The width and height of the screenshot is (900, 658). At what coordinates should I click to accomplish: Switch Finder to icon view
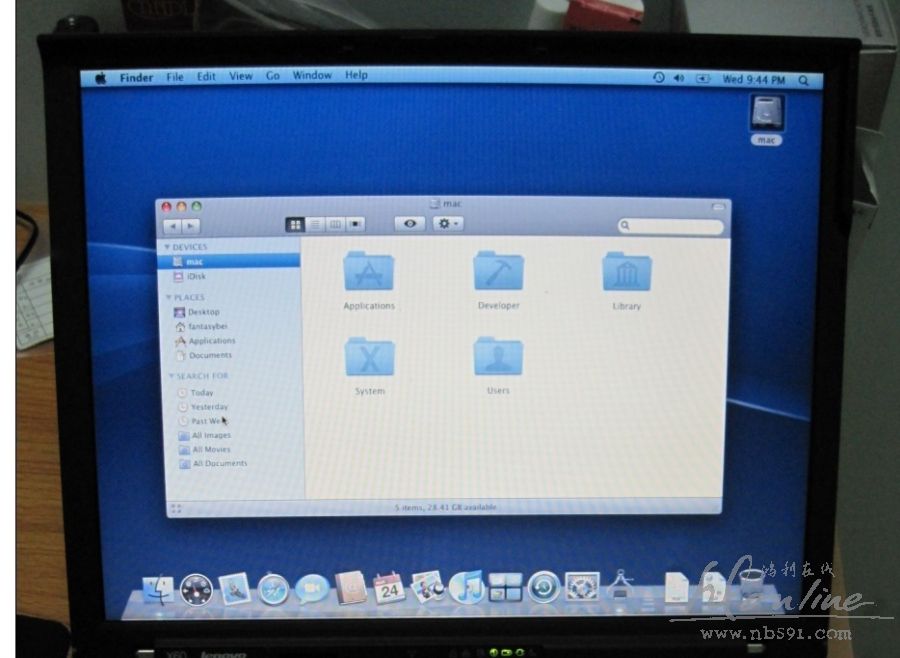(x=295, y=225)
